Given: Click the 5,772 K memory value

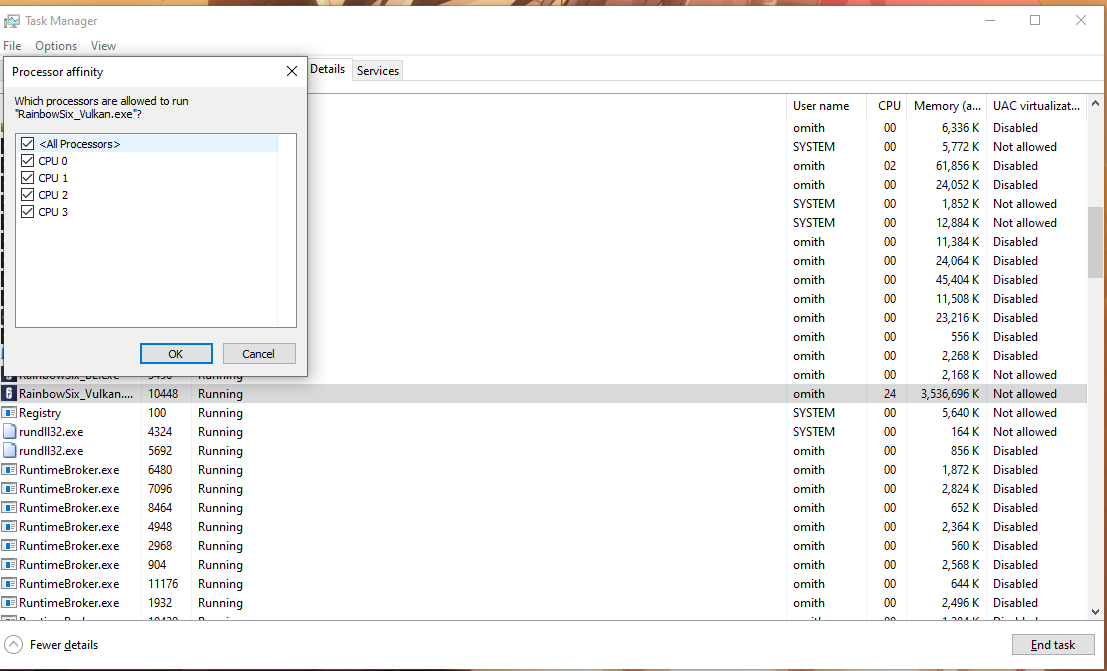Looking at the screenshot, I should [x=960, y=147].
